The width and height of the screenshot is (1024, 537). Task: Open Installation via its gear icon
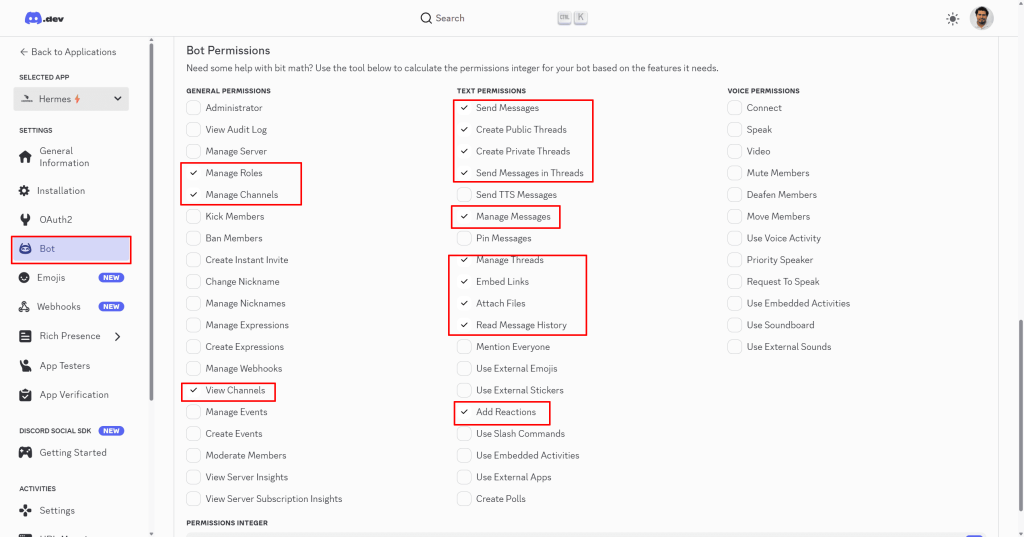click(25, 191)
